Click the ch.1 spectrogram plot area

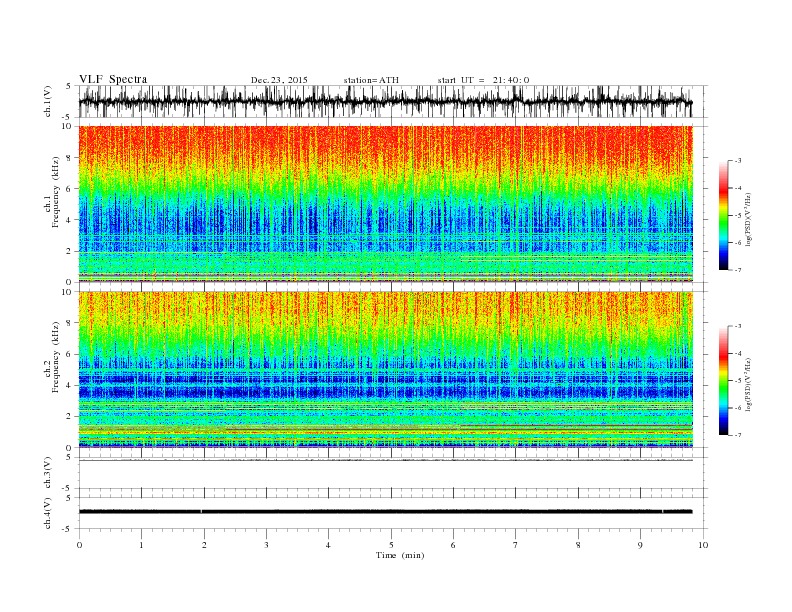385,204
